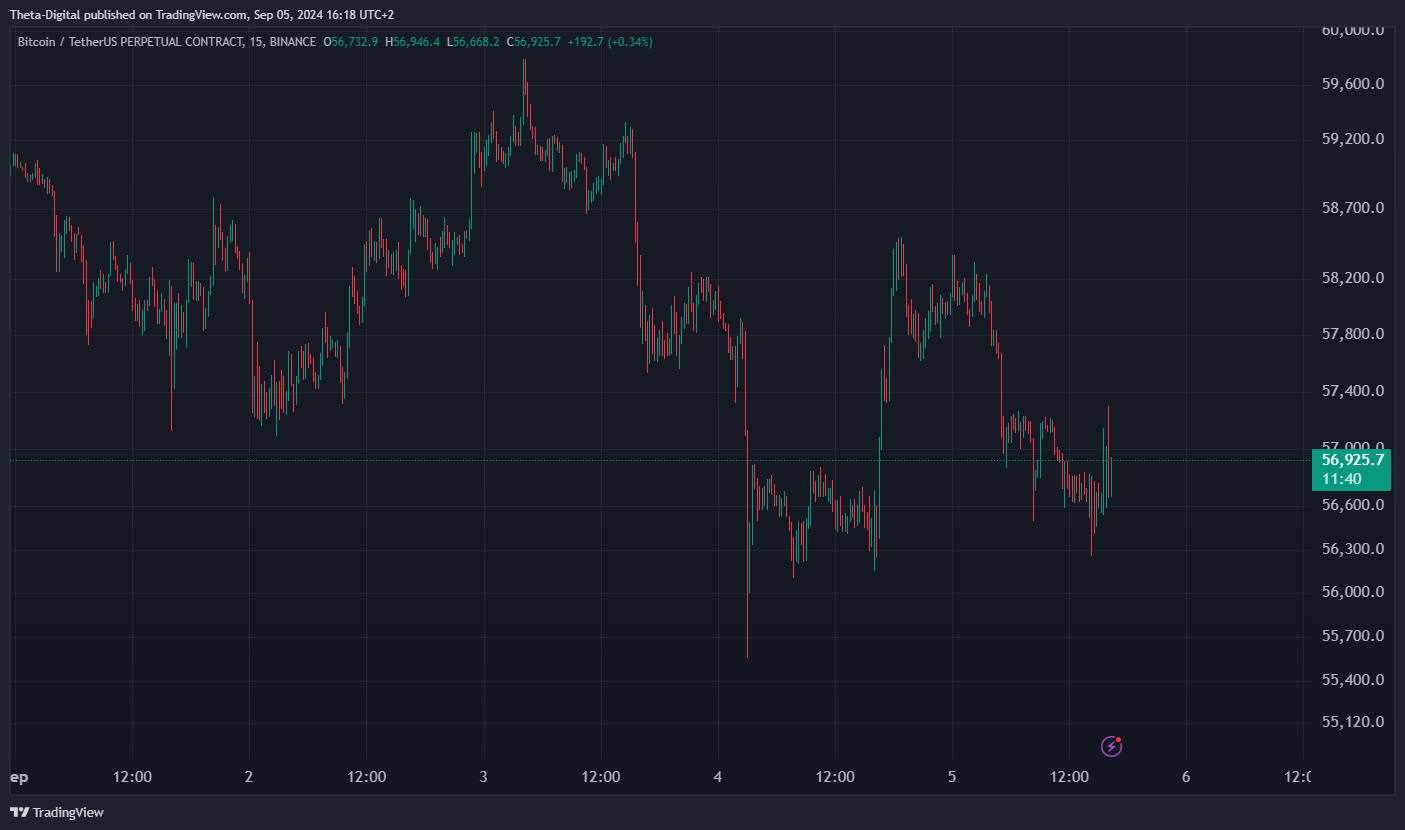1405x830 pixels.
Task: Click the date label 6 on time axis
Action: coord(1186,777)
